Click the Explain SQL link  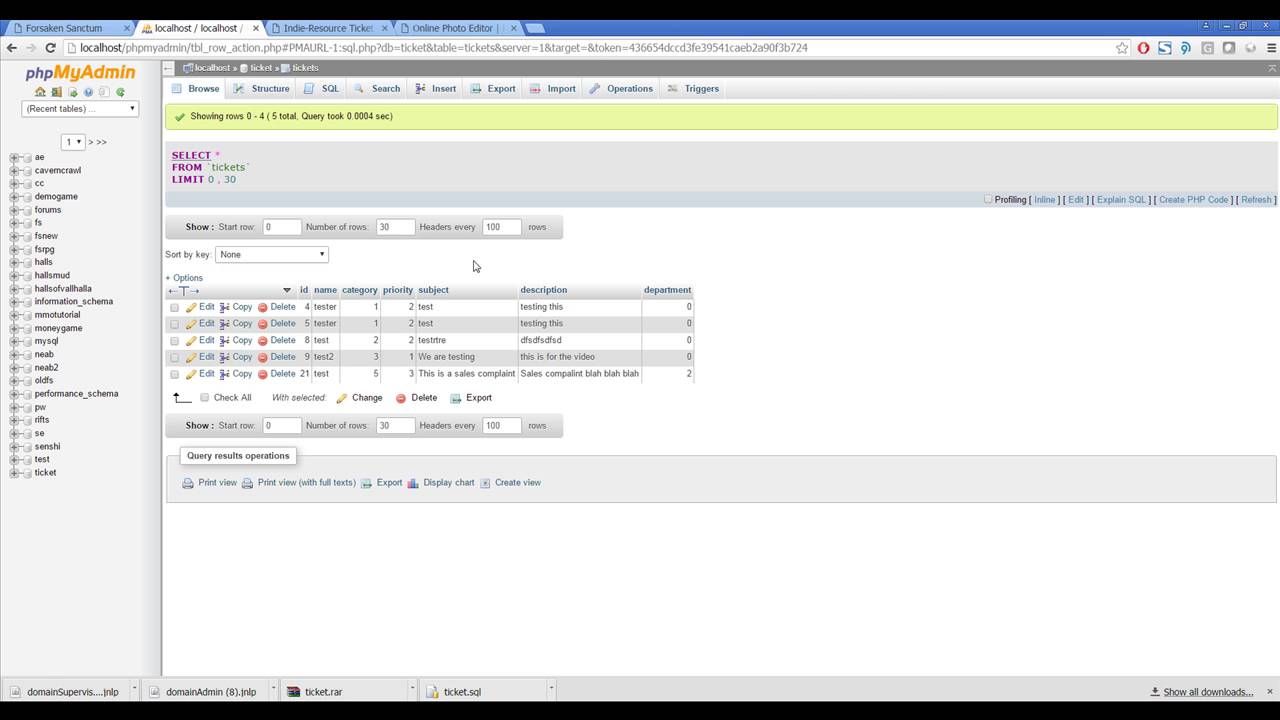[1122, 200]
